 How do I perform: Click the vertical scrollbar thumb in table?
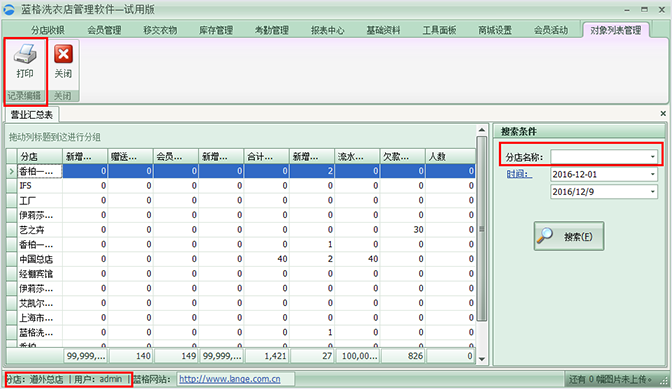pyautogui.click(x=482, y=229)
